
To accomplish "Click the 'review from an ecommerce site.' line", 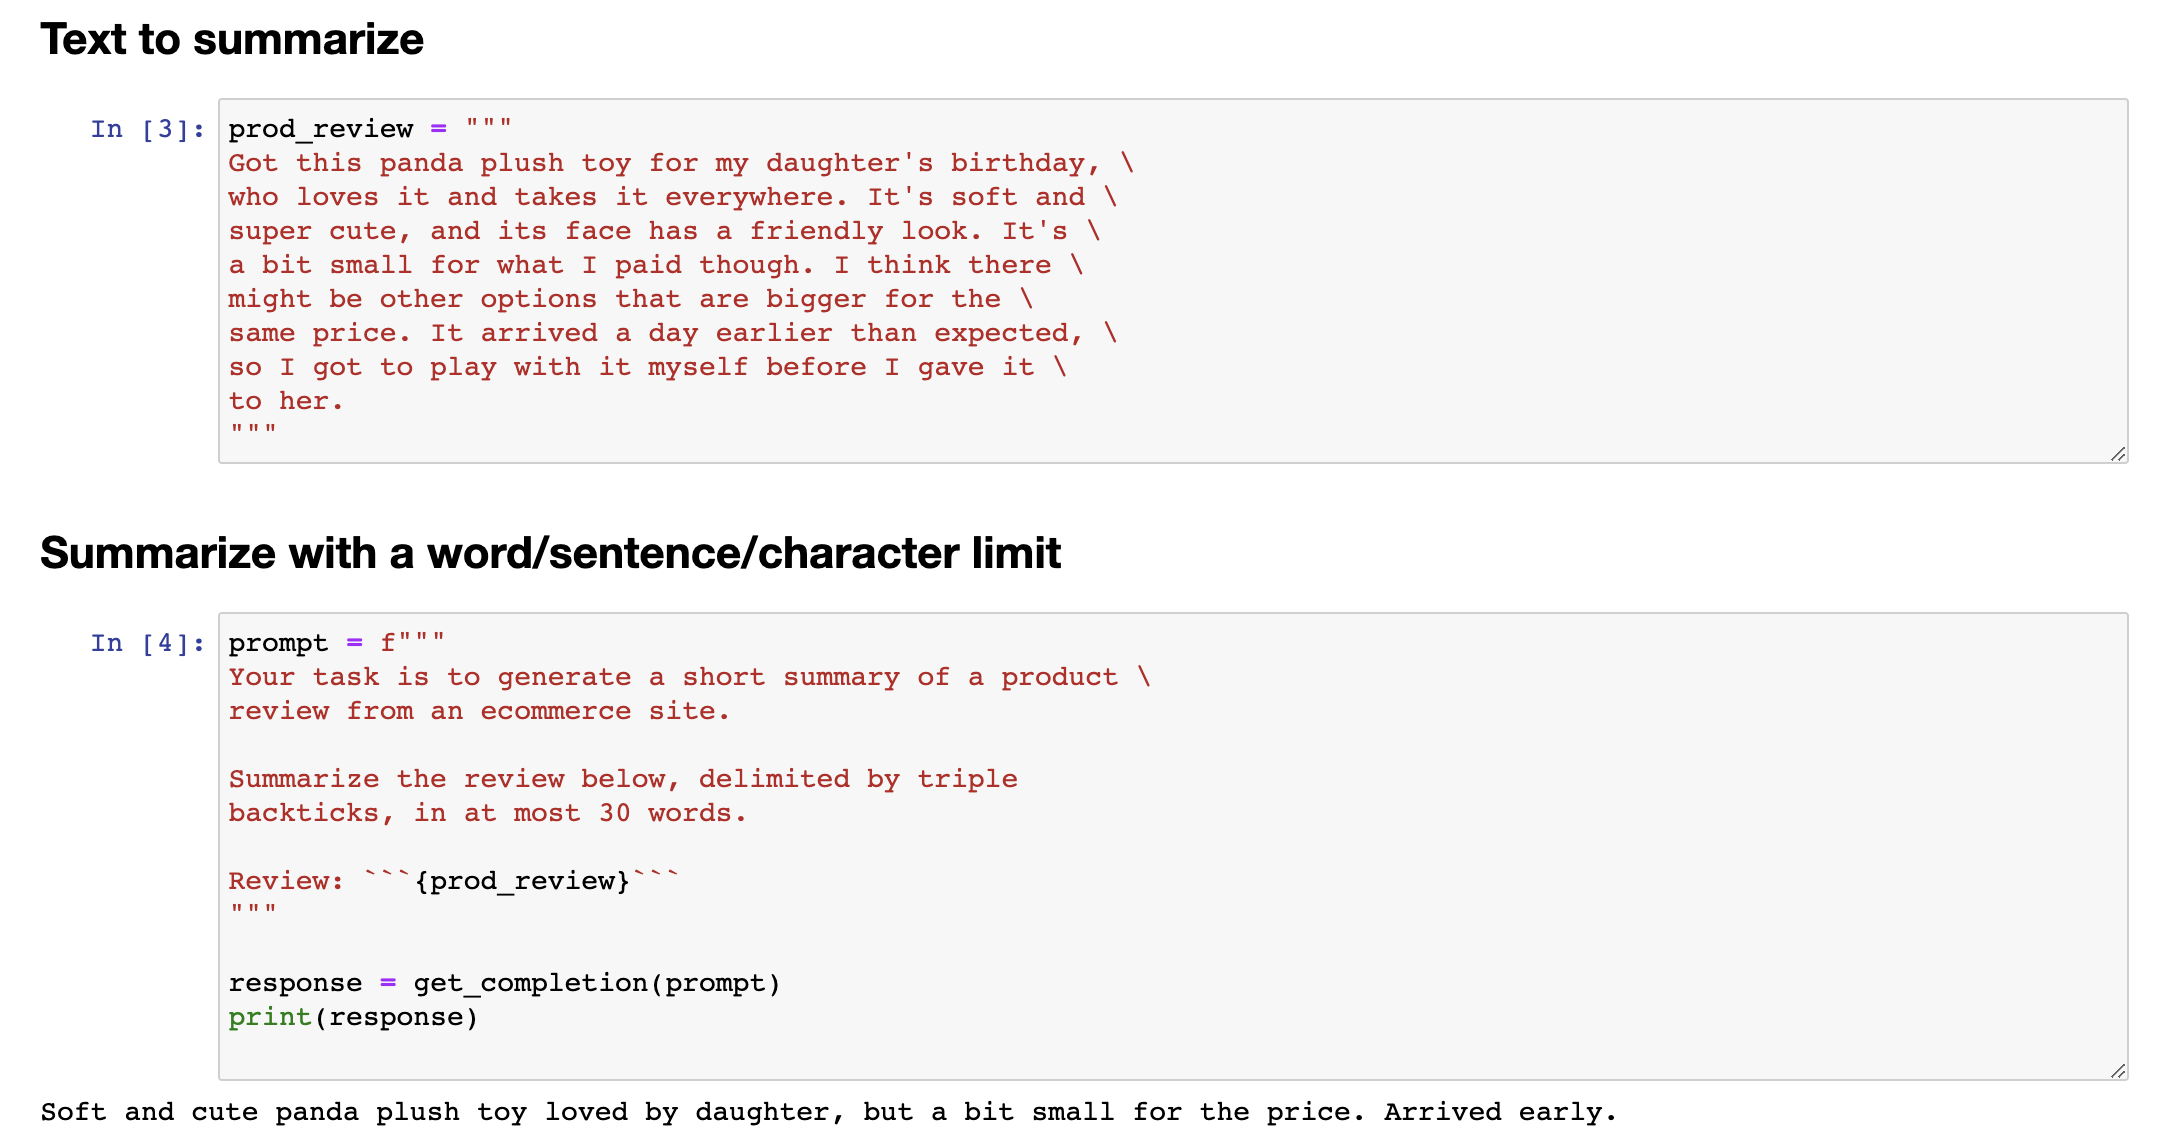I will 479,711.
